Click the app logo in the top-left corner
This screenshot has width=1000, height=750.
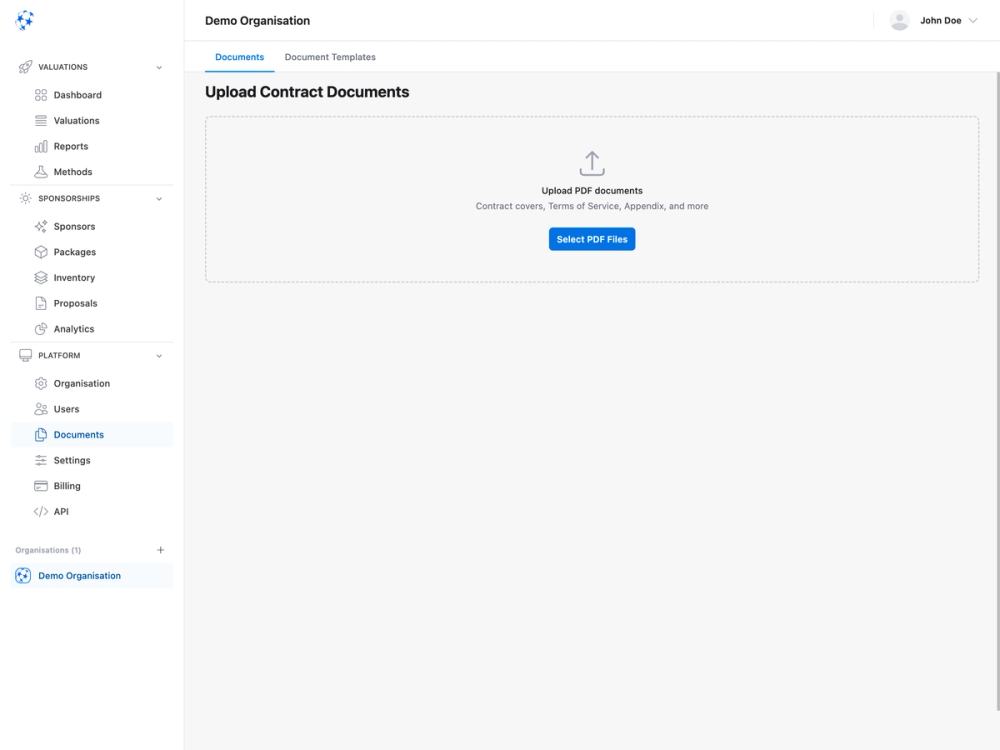pyautogui.click(x=25, y=19)
